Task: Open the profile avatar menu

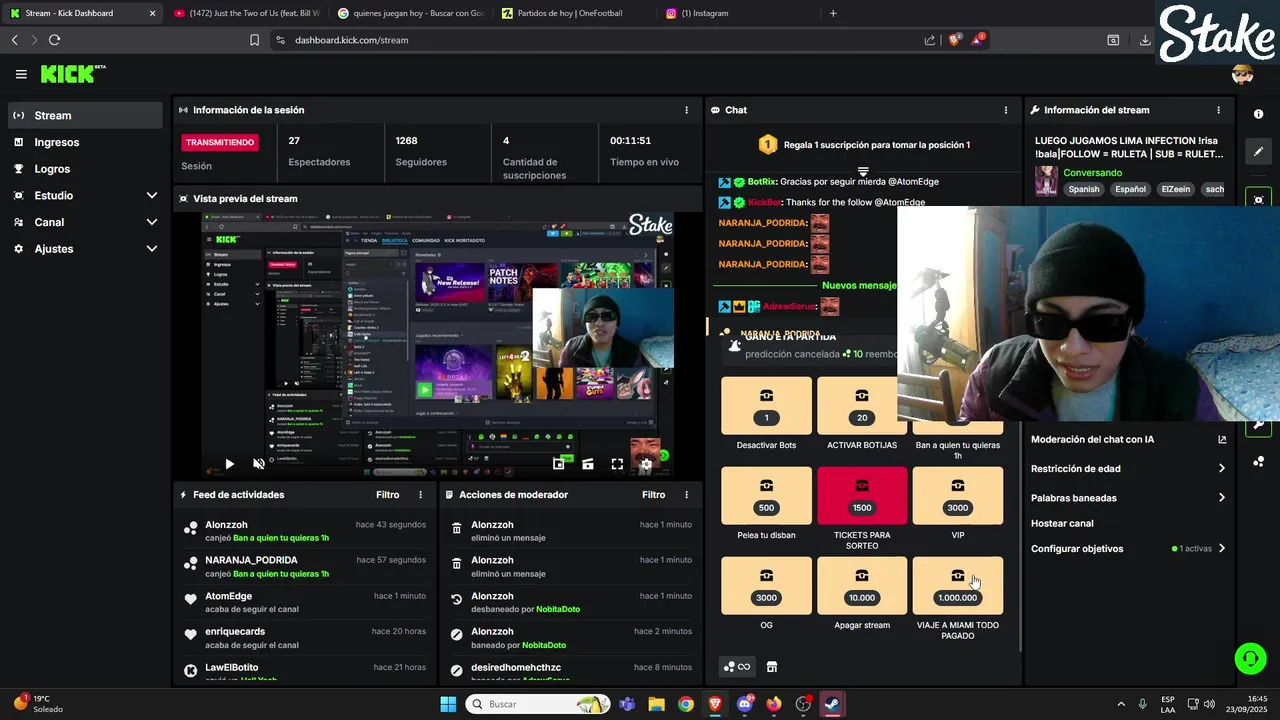Action: (x=1242, y=74)
